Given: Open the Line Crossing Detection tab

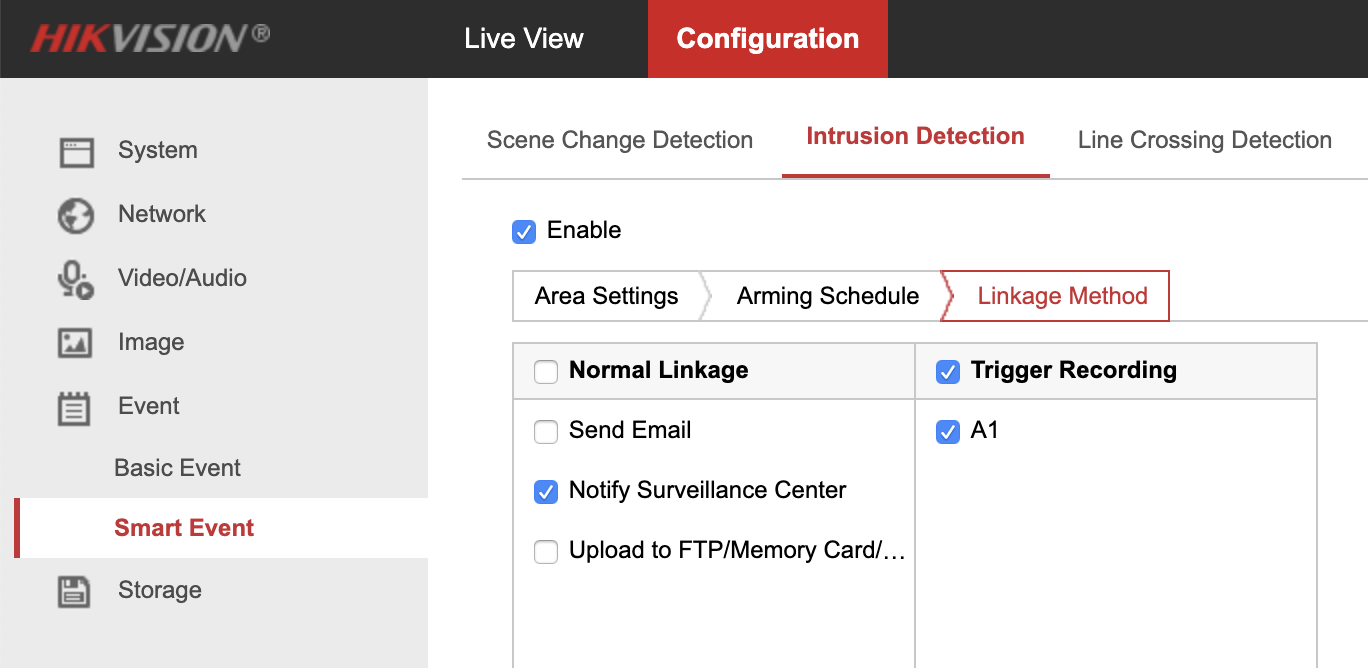Looking at the screenshot, I should pyautogui.click(x=1204, y=140).
